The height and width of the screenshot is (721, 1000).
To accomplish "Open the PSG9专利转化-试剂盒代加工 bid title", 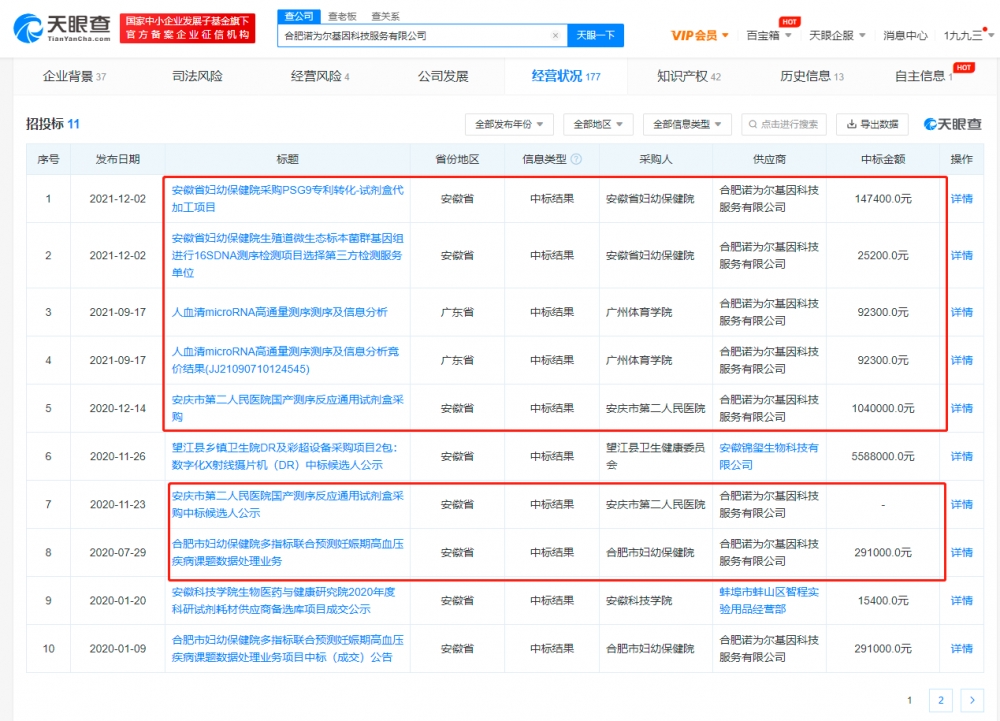I will click(288, 199).
